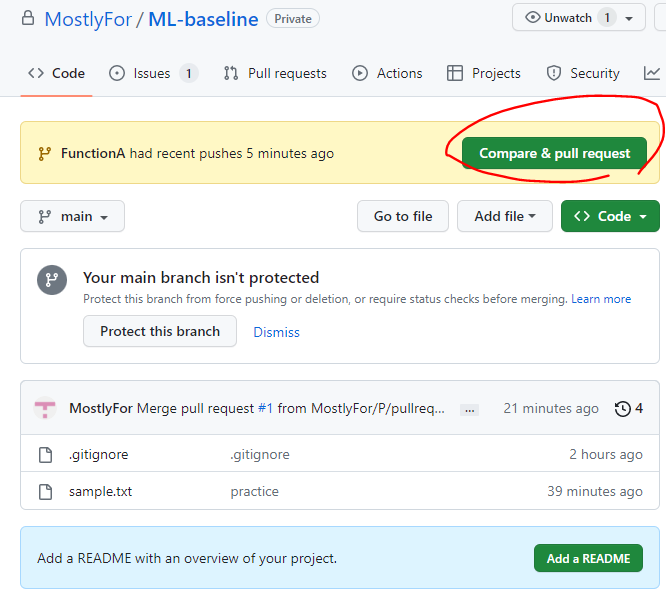The width and height of the screenshot is (666, 589).
Task: Click the Pull requests icon
Action: tap(231, 73)
